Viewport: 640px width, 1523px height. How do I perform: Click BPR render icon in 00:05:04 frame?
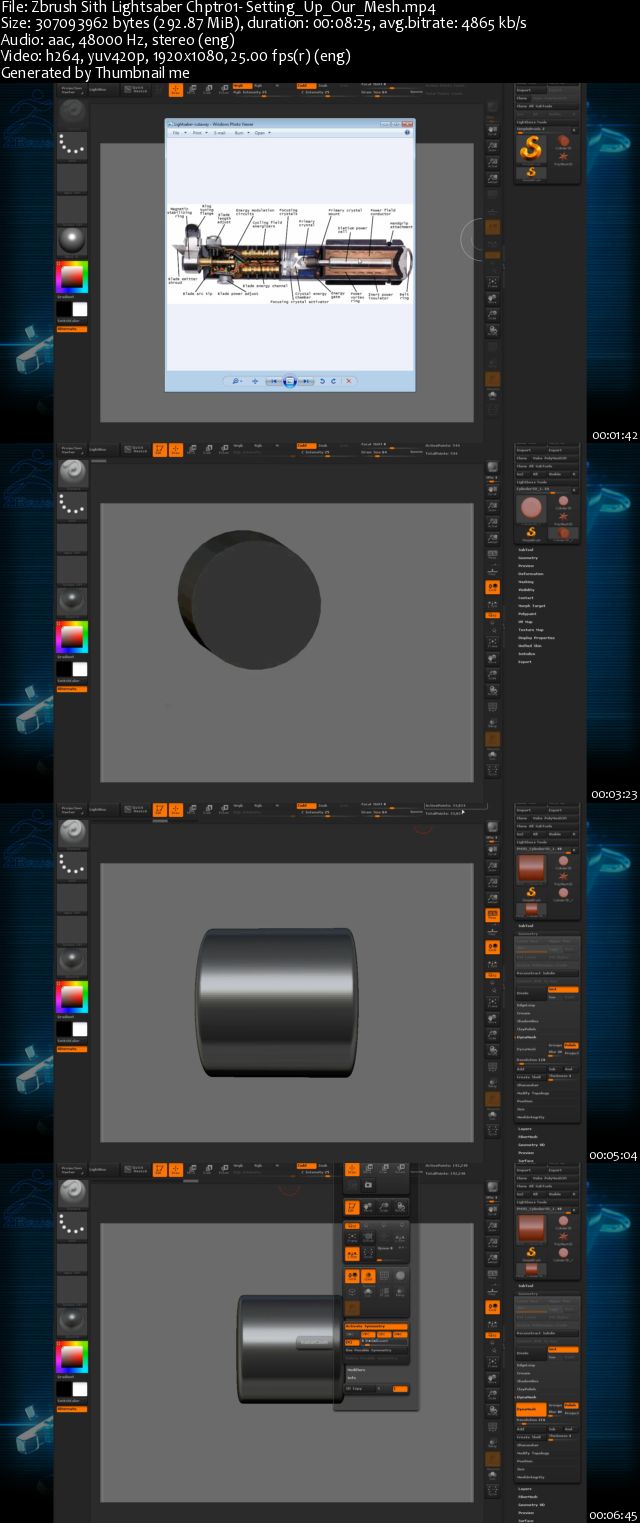click(x=492, y=826)
